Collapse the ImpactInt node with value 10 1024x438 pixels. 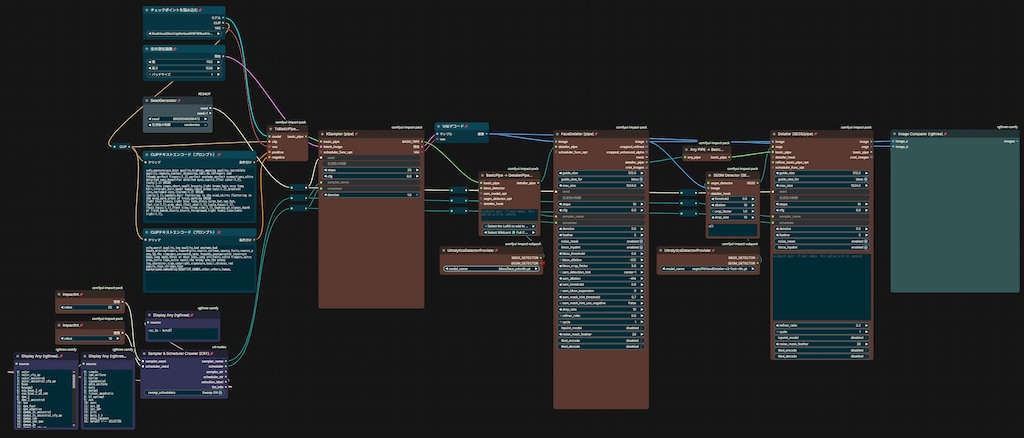click(59, 324)
